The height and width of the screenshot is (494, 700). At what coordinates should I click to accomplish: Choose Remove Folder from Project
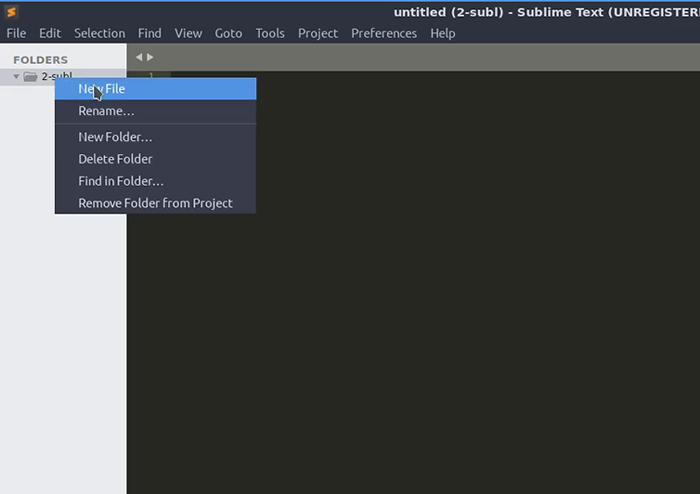(155, 203)
